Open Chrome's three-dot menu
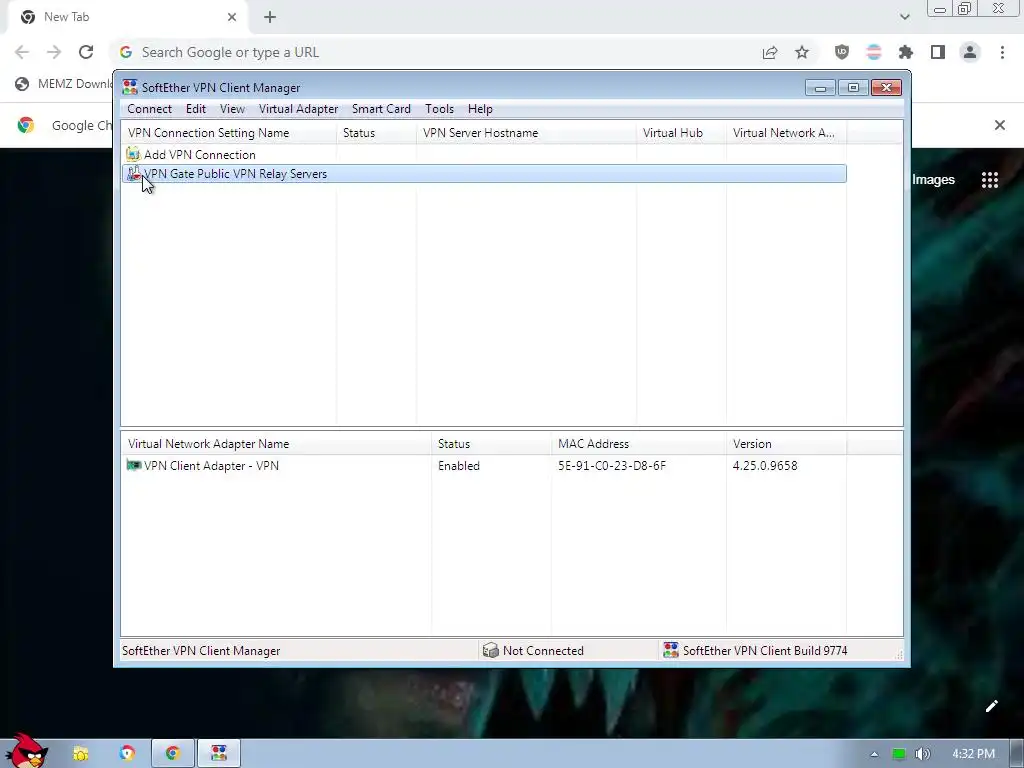Screen dimensions: 1024x768 pyautogui.click(x=1002, y=52)
